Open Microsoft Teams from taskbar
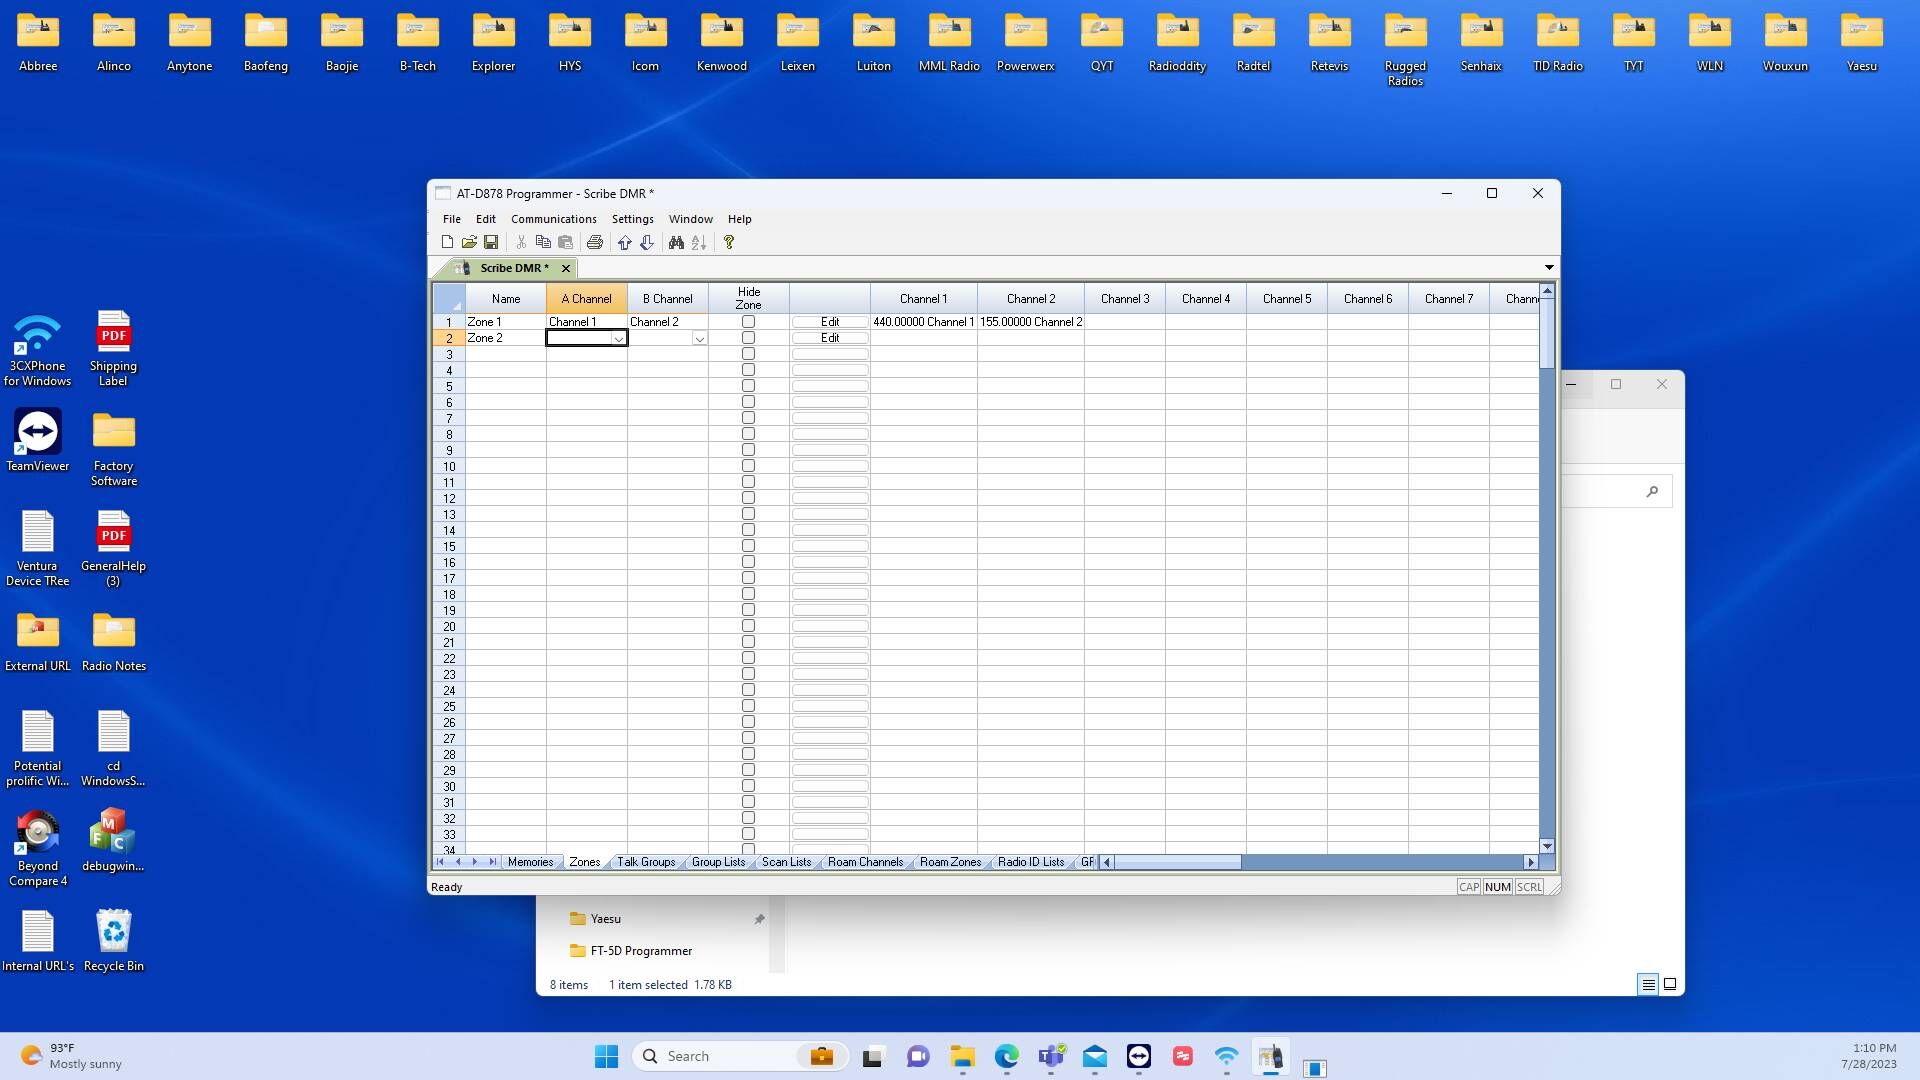The height and width of the screenshot is (1080, 1920). (x=1051, y=1056)
